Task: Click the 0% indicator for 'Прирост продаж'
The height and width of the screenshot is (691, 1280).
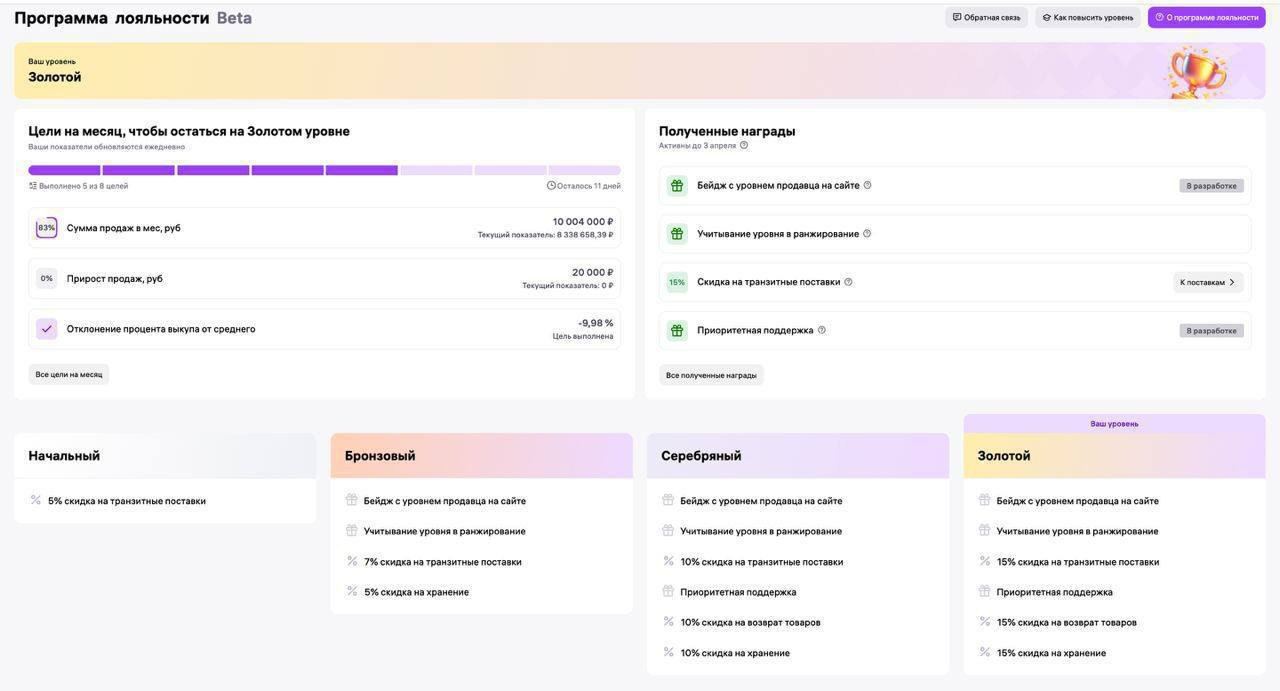Action: 46,278
